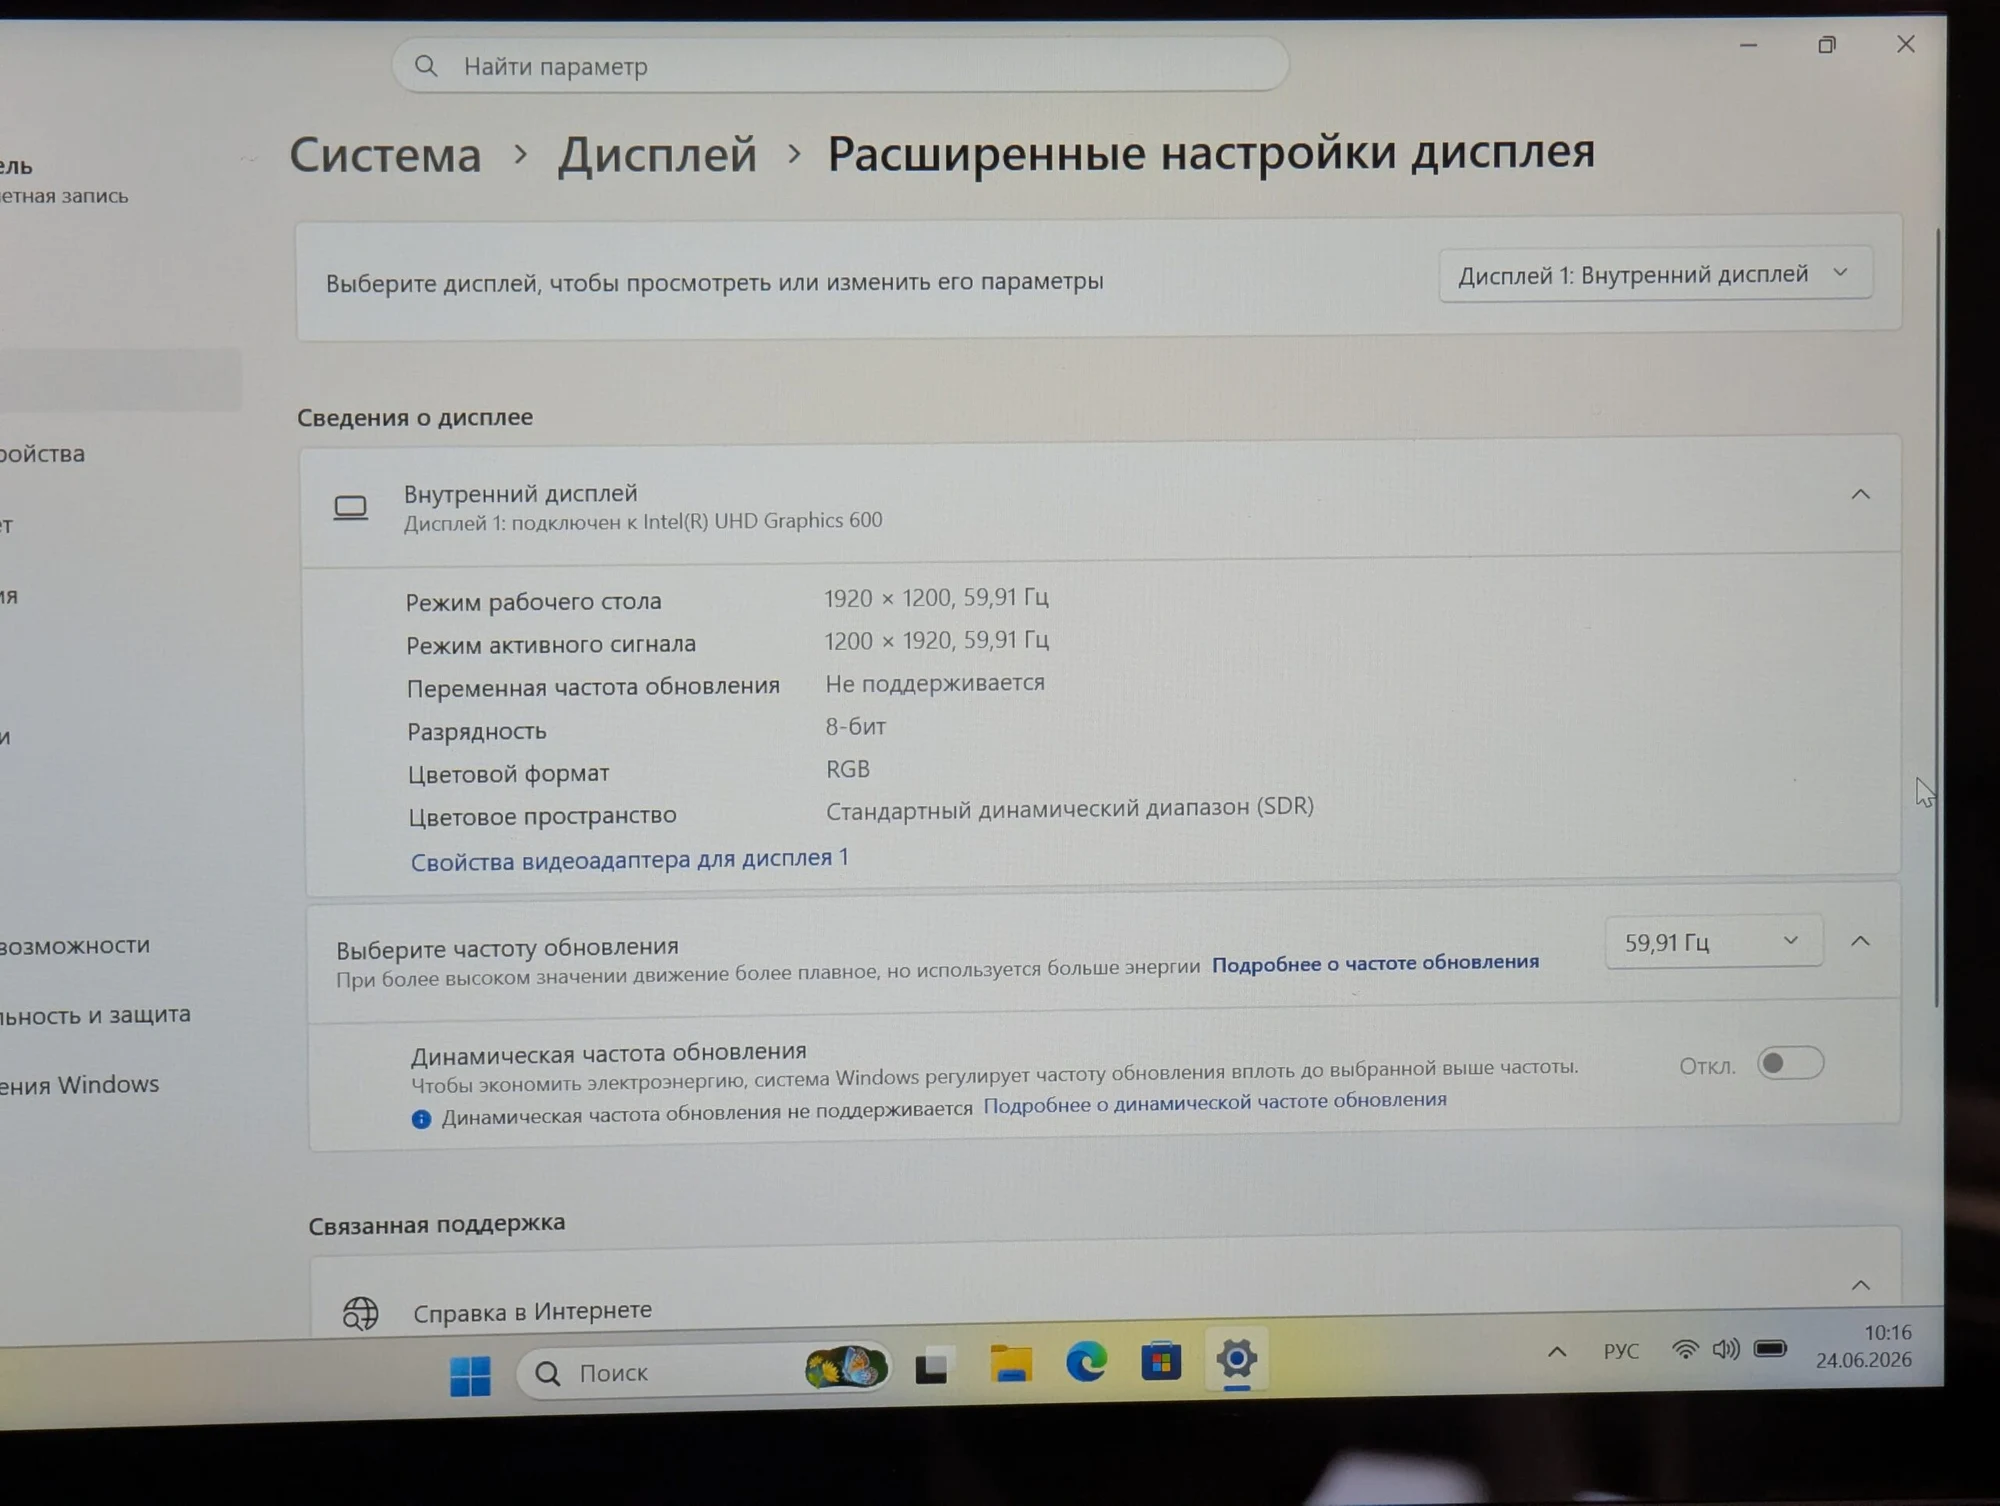
Task: Open the 59,91 Гц refresh rate dropdown
Action: click(1713, 942)
